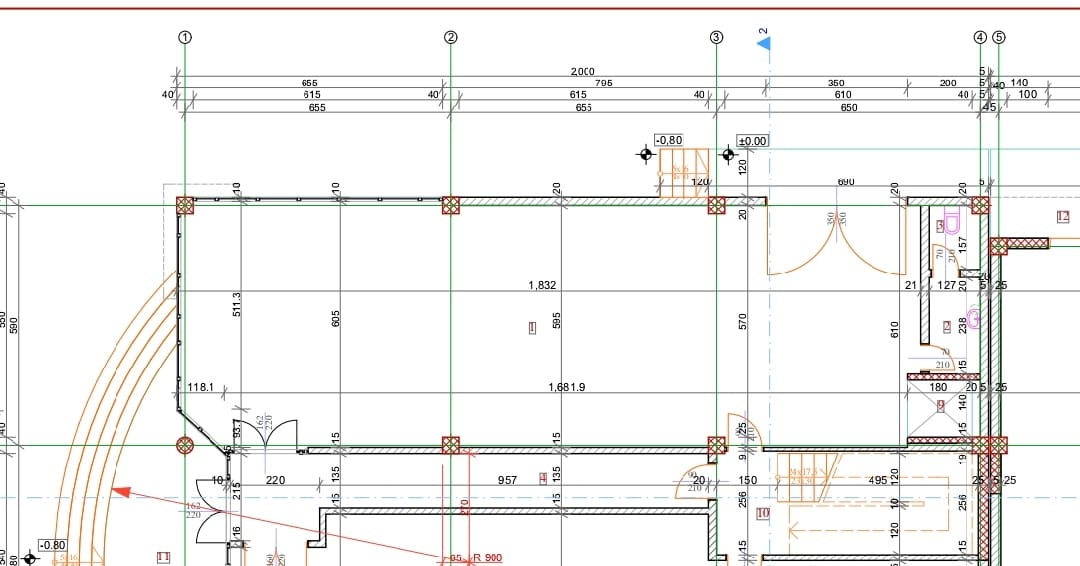Select dimension text 1,832
Screen dimensions: 1080x566
pos(542,285)
